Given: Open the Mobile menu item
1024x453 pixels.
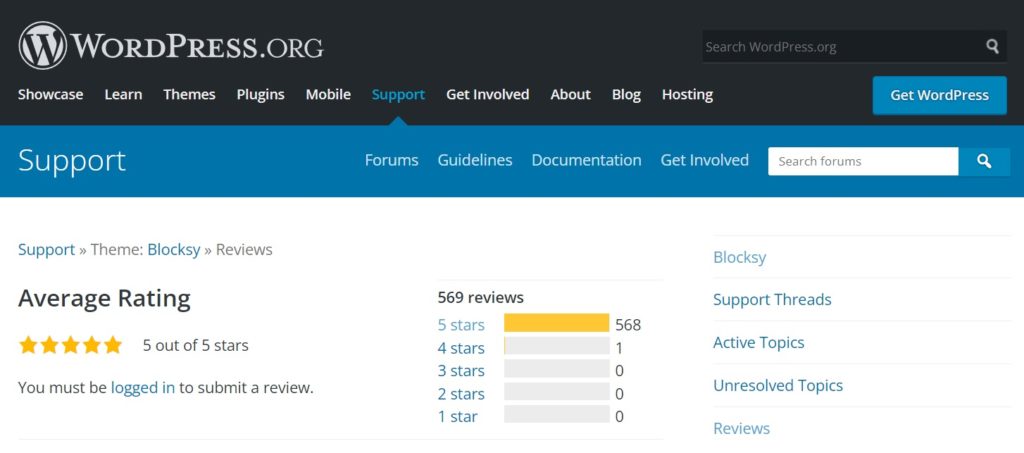Looking at the screenshot, I should click(x=328, y=95).
